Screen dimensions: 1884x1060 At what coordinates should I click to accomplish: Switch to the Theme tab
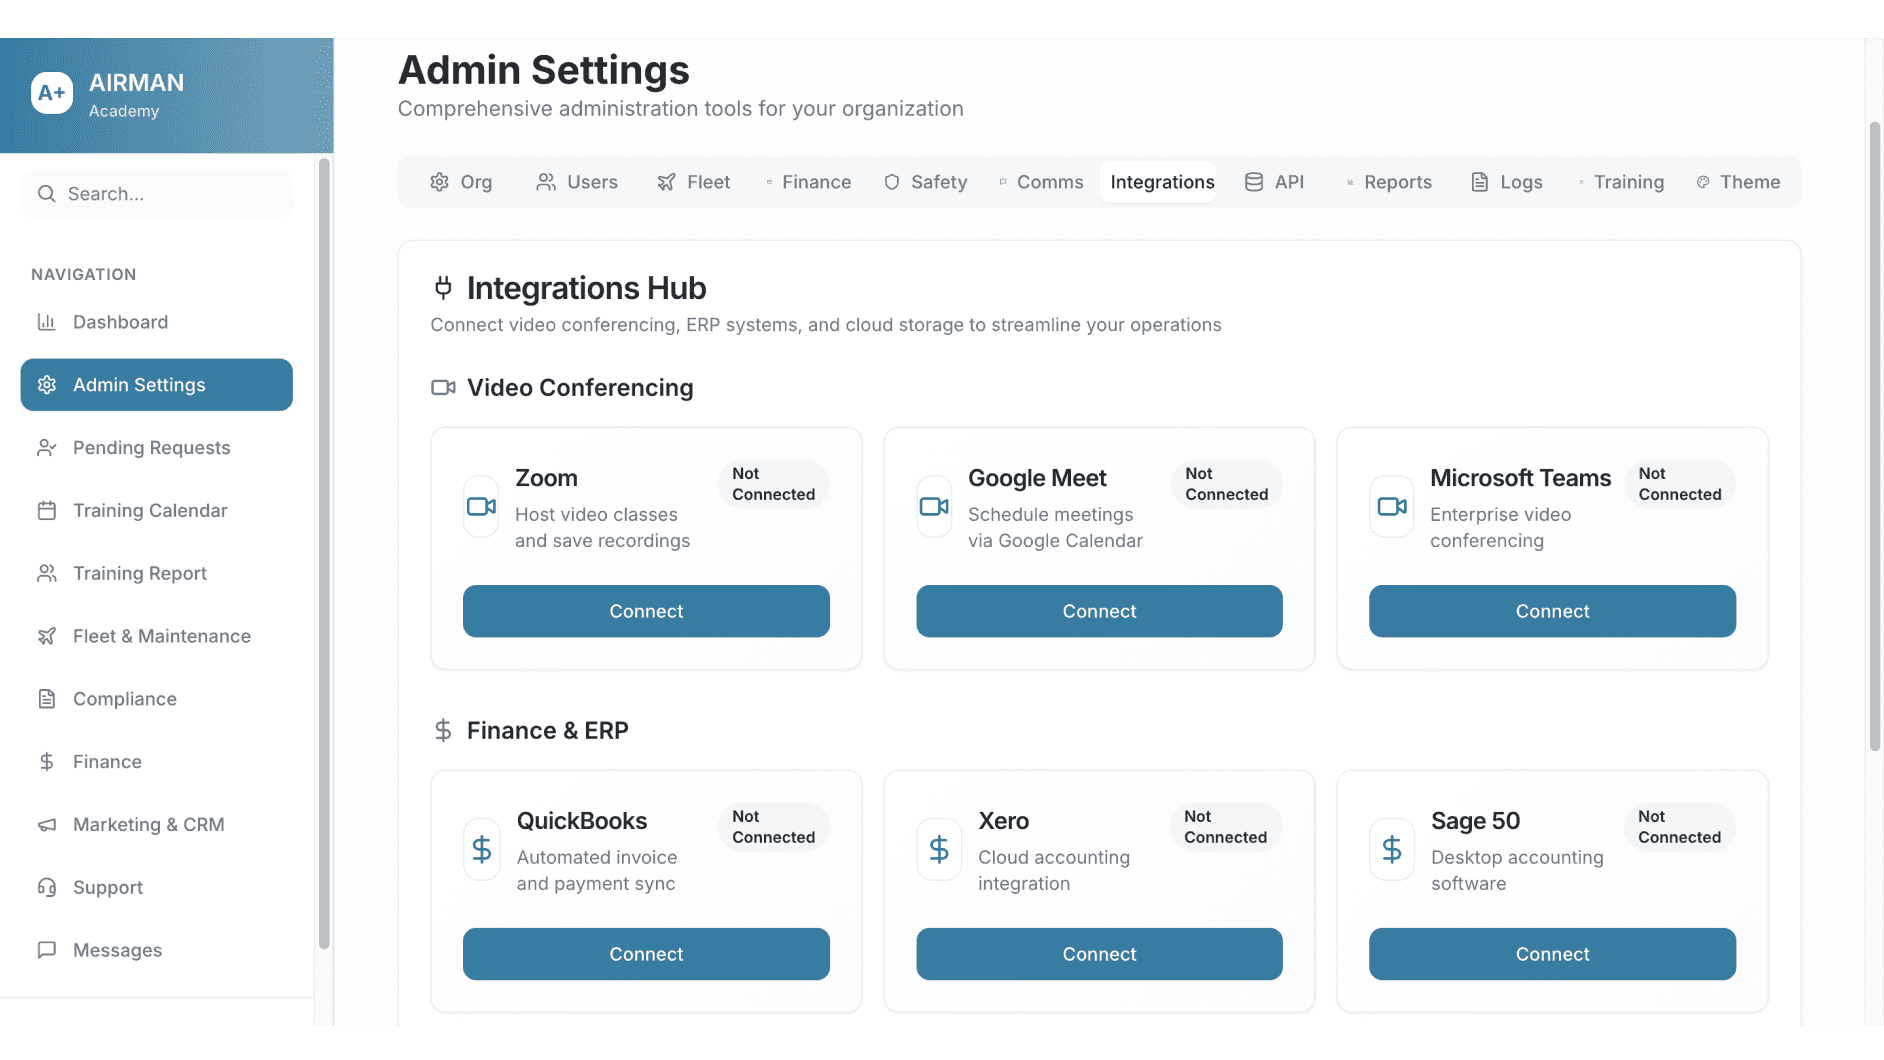[x=1738, y=182]
